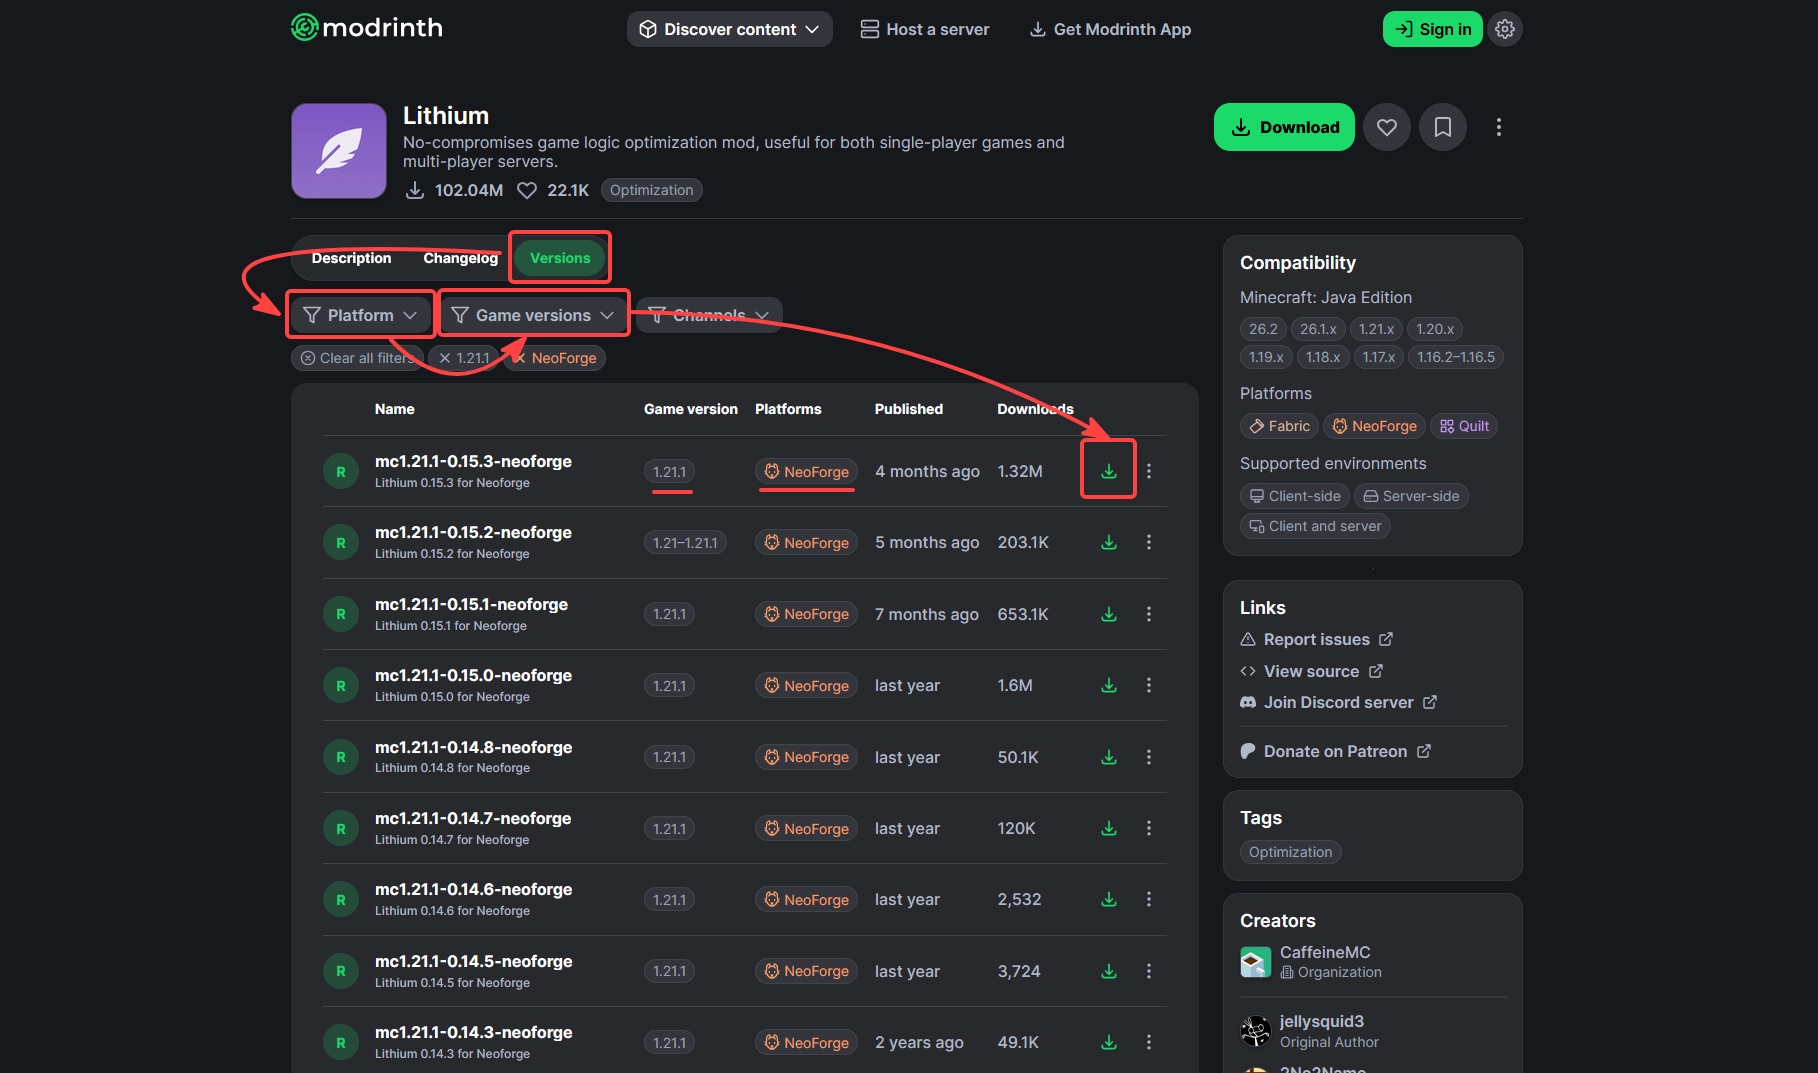Click the release badge for mc1.21.1-0.15.3-neoforge
The height and width of the screenshot is (1073, 1818).
[341, 471]
